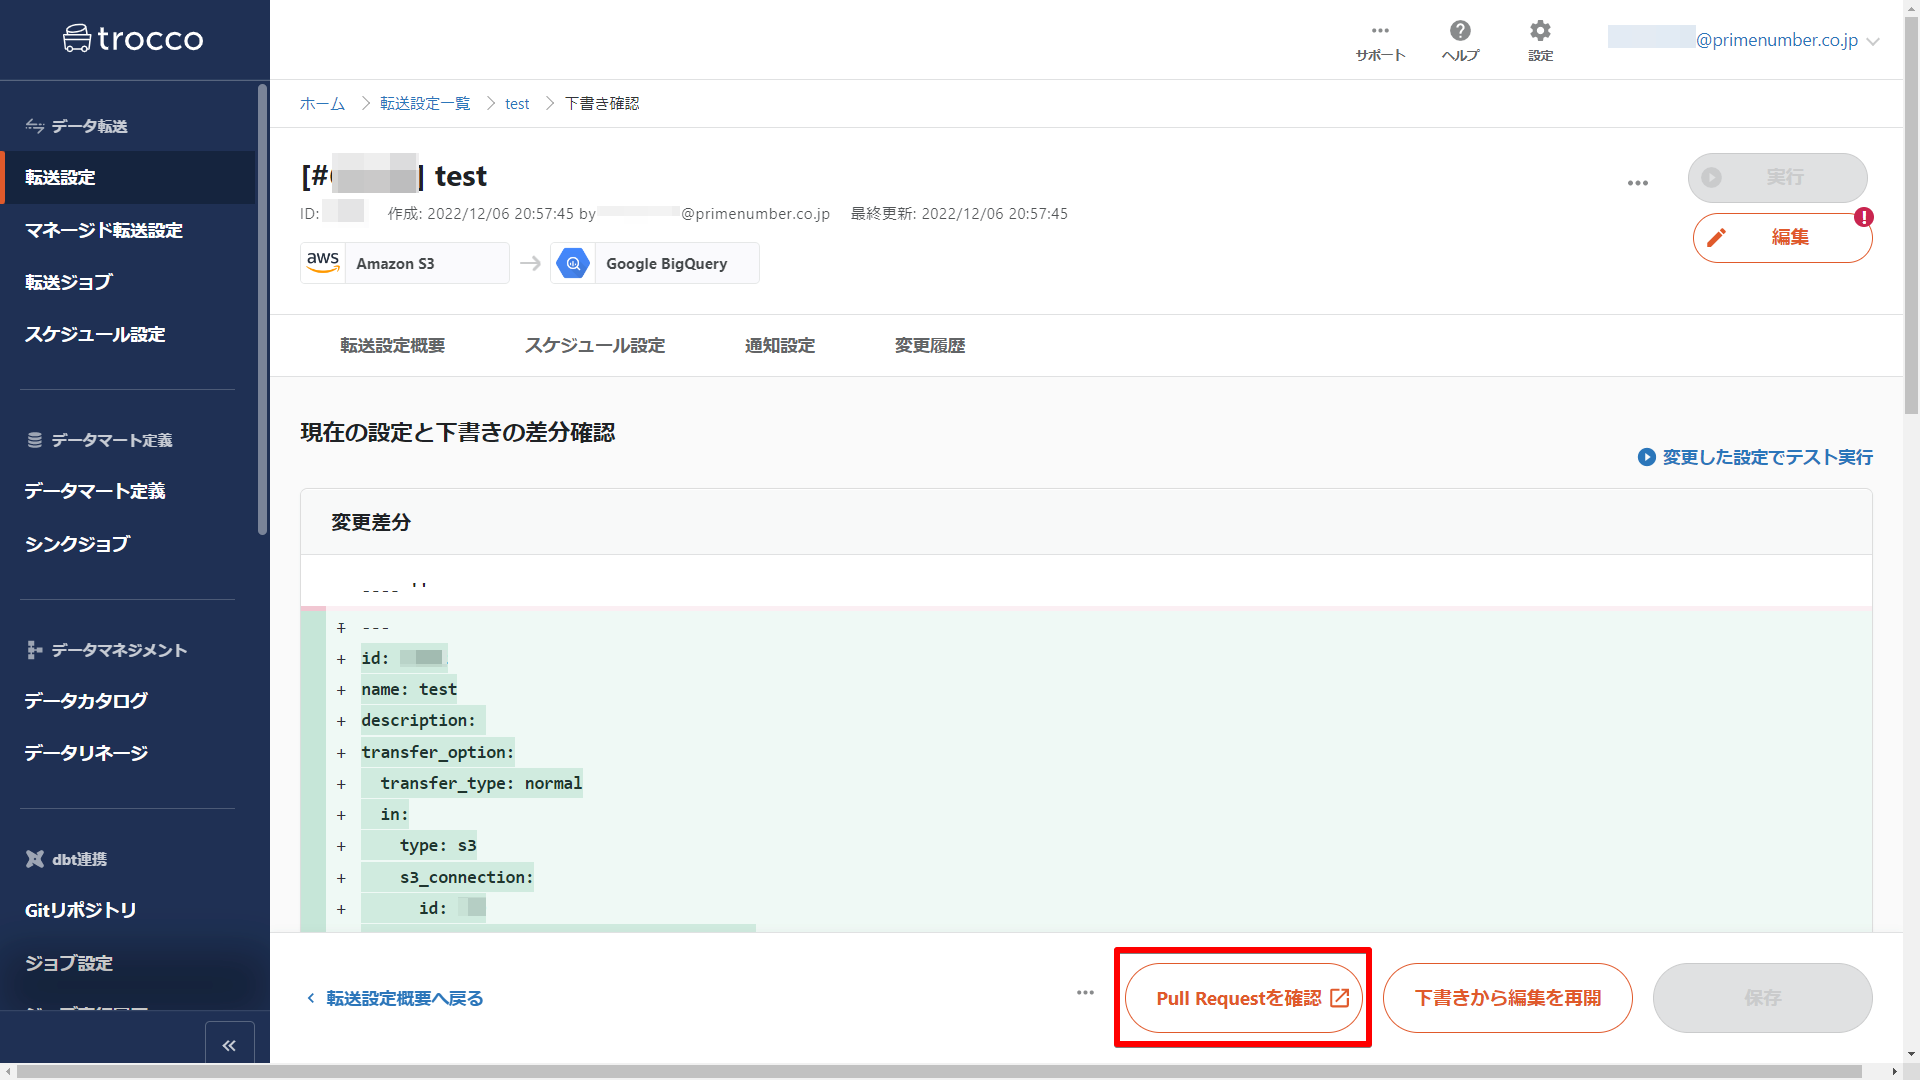Open the ヘルプ question mark icon
1920x1080 pixels.
(x=1460, y=31)
